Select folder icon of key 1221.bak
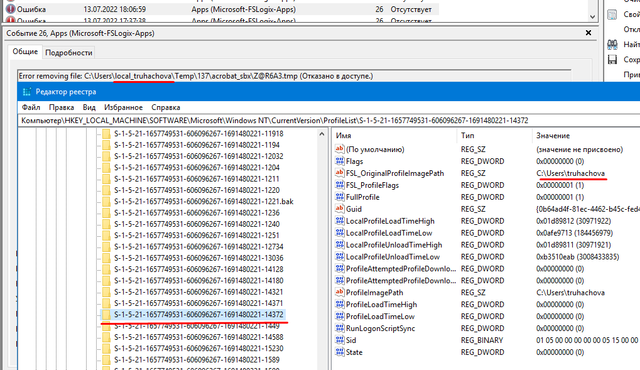The image size is (640, 370). (x=106, y=202)
